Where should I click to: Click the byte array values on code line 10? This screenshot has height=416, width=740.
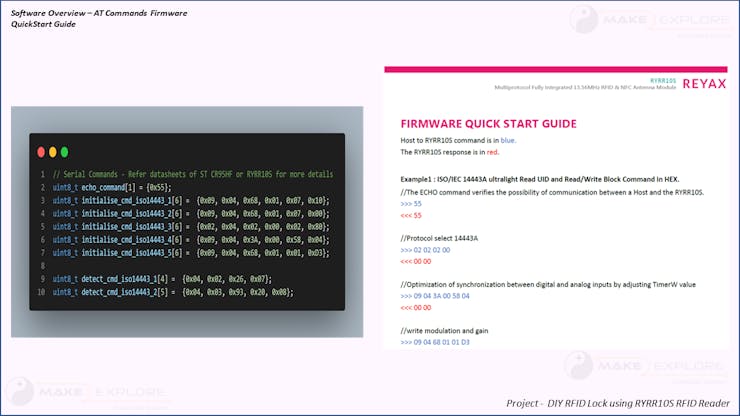pyautogui.click(x=238, y=292)
